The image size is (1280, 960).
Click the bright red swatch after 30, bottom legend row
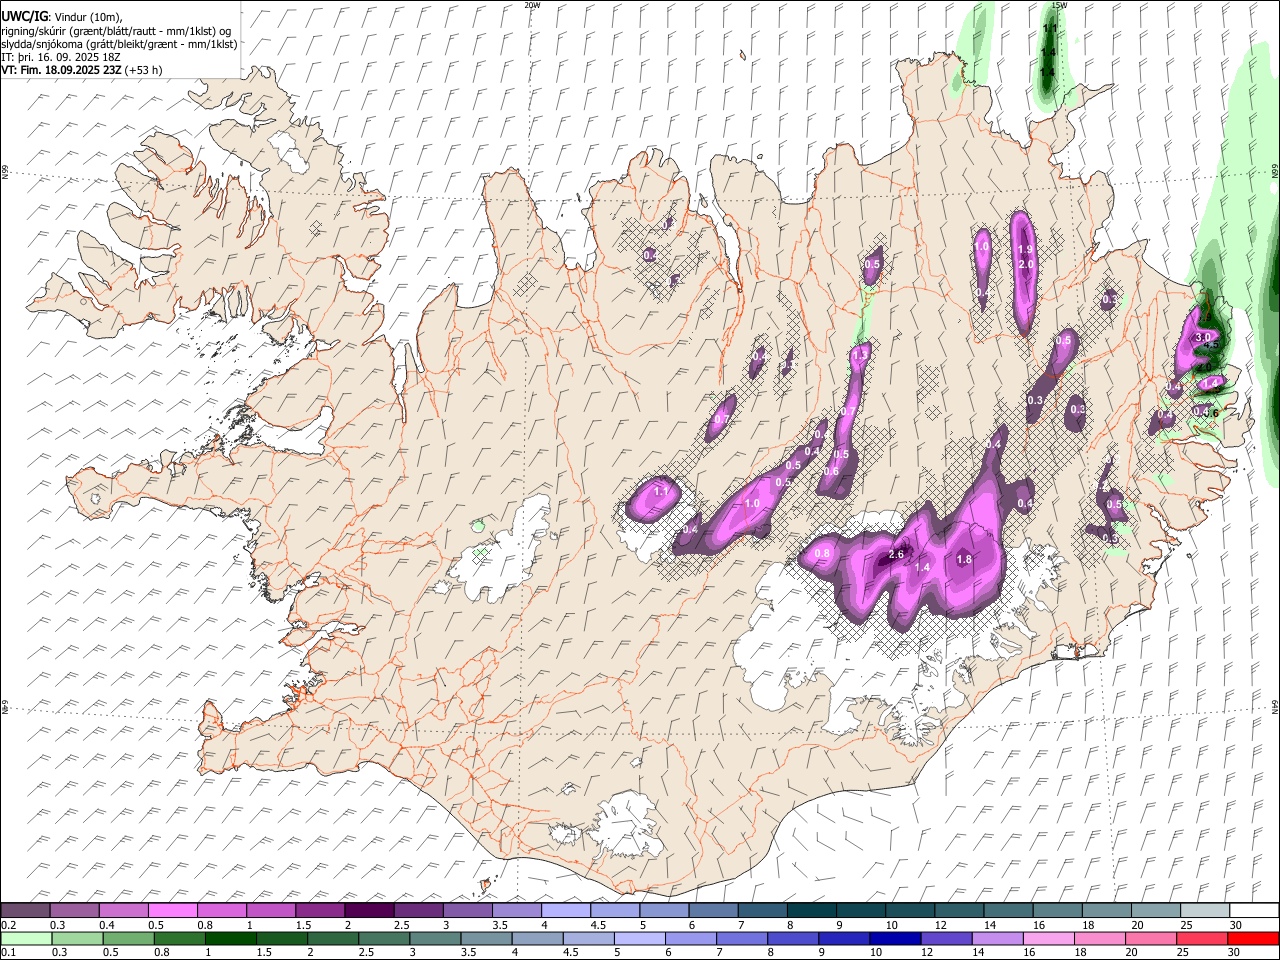pos(1253,938)
